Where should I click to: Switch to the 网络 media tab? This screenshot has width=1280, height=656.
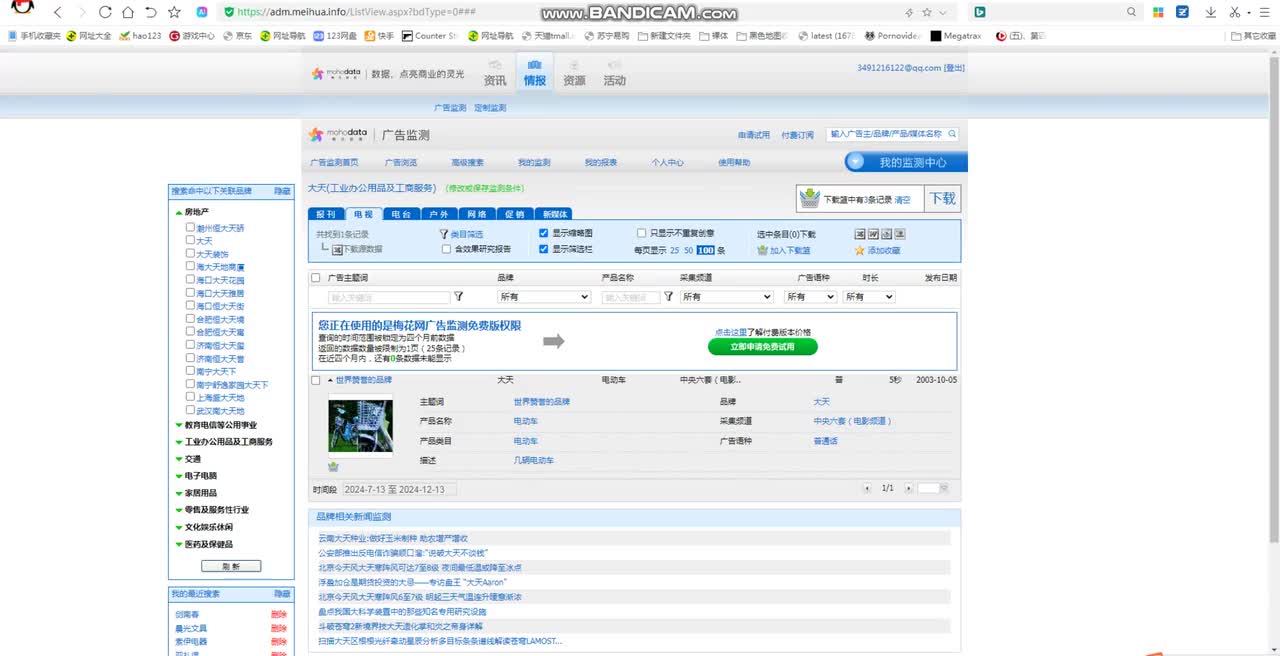[x=477, y=214]
